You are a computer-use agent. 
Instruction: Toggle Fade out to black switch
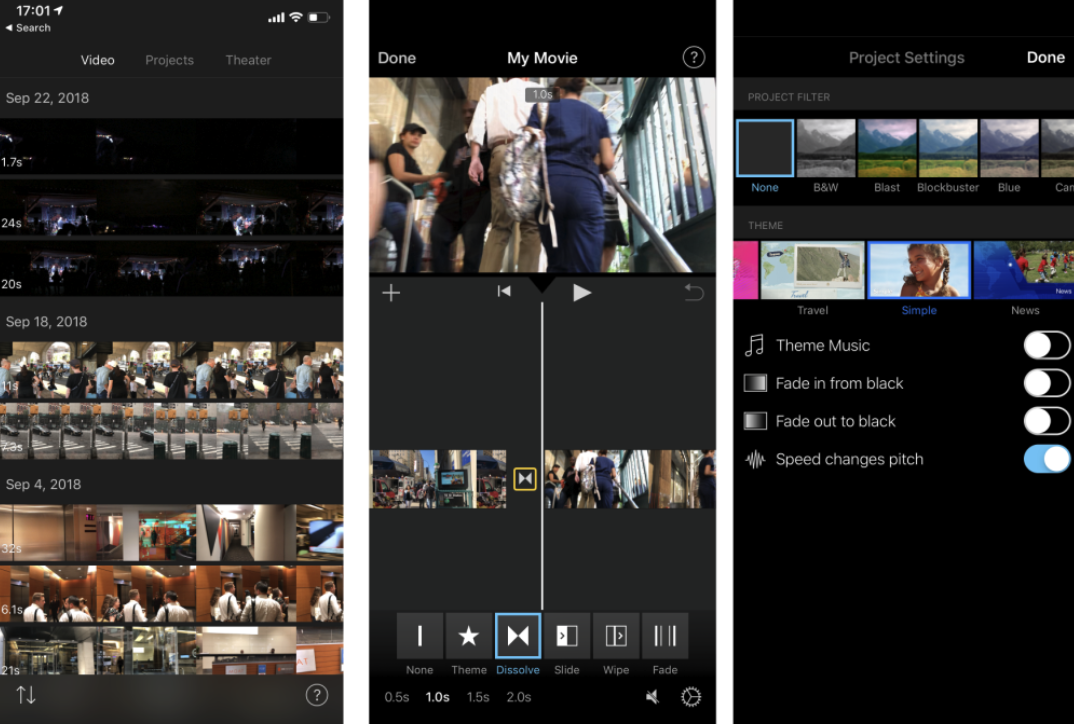click(1046, 421)
